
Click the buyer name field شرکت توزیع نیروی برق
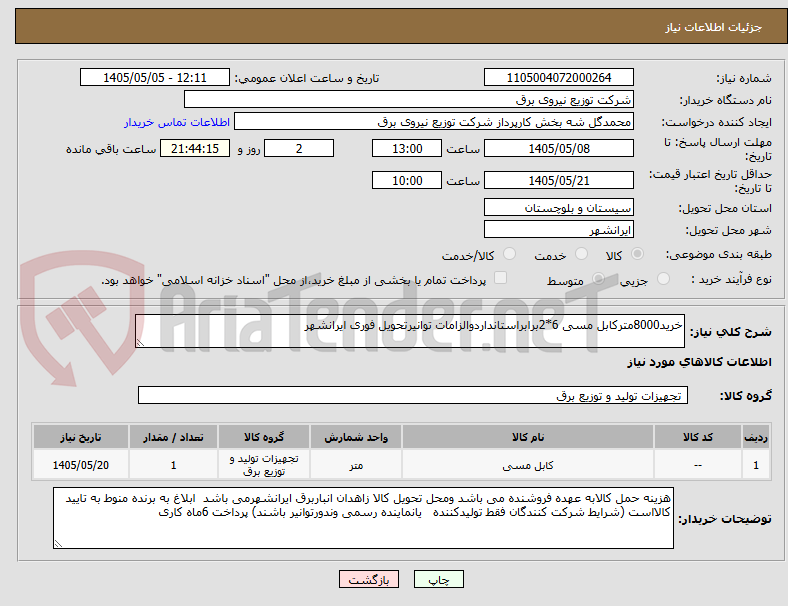point(409,99)
